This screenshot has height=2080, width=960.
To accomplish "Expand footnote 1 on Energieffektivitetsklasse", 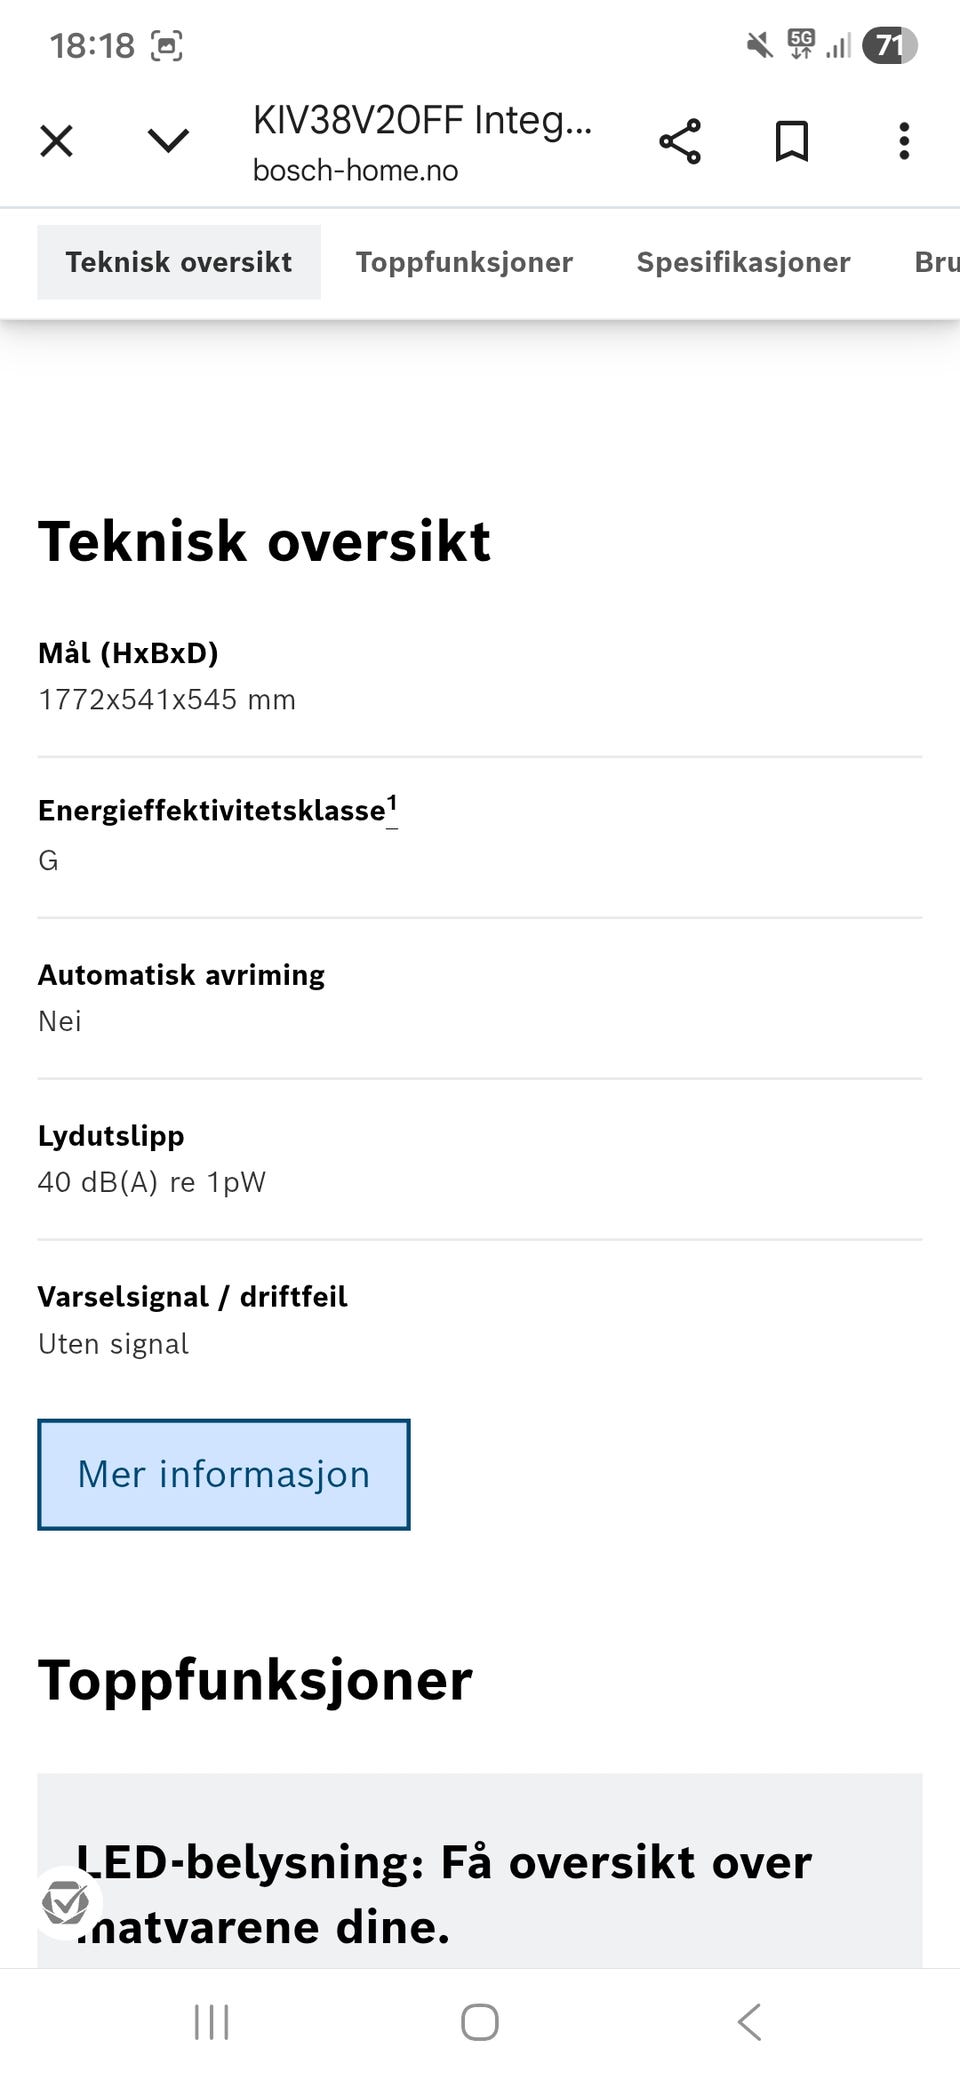I will point(392,804).
